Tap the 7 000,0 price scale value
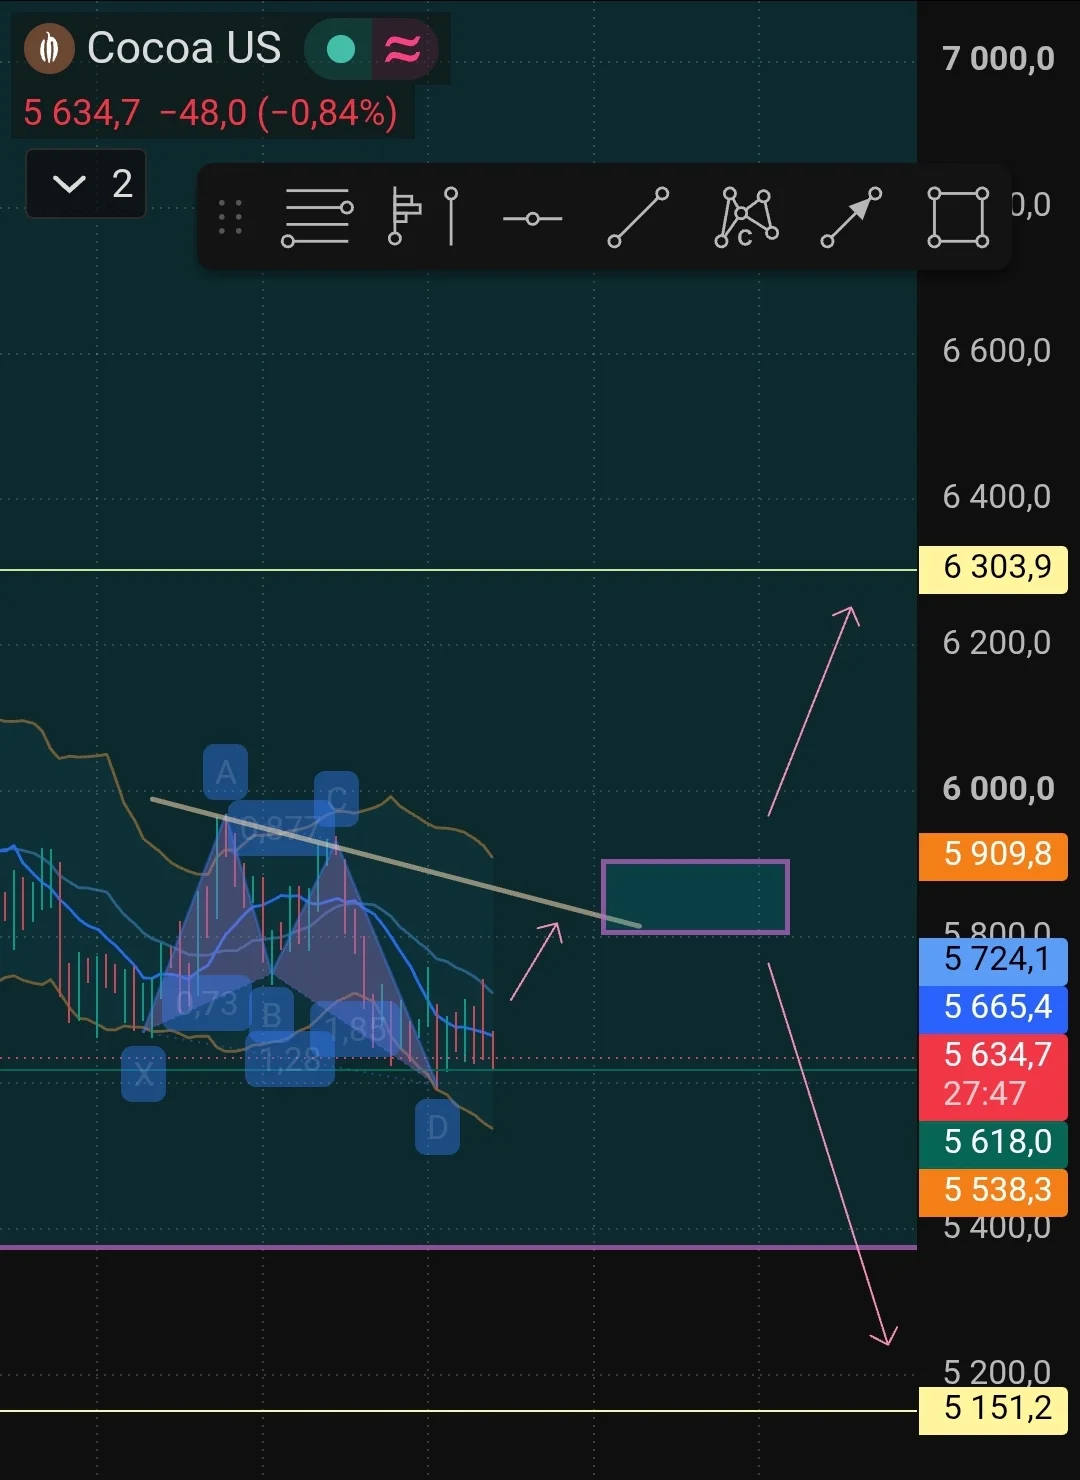This screenshot has width=1080, height=1480. coord(998,58)
